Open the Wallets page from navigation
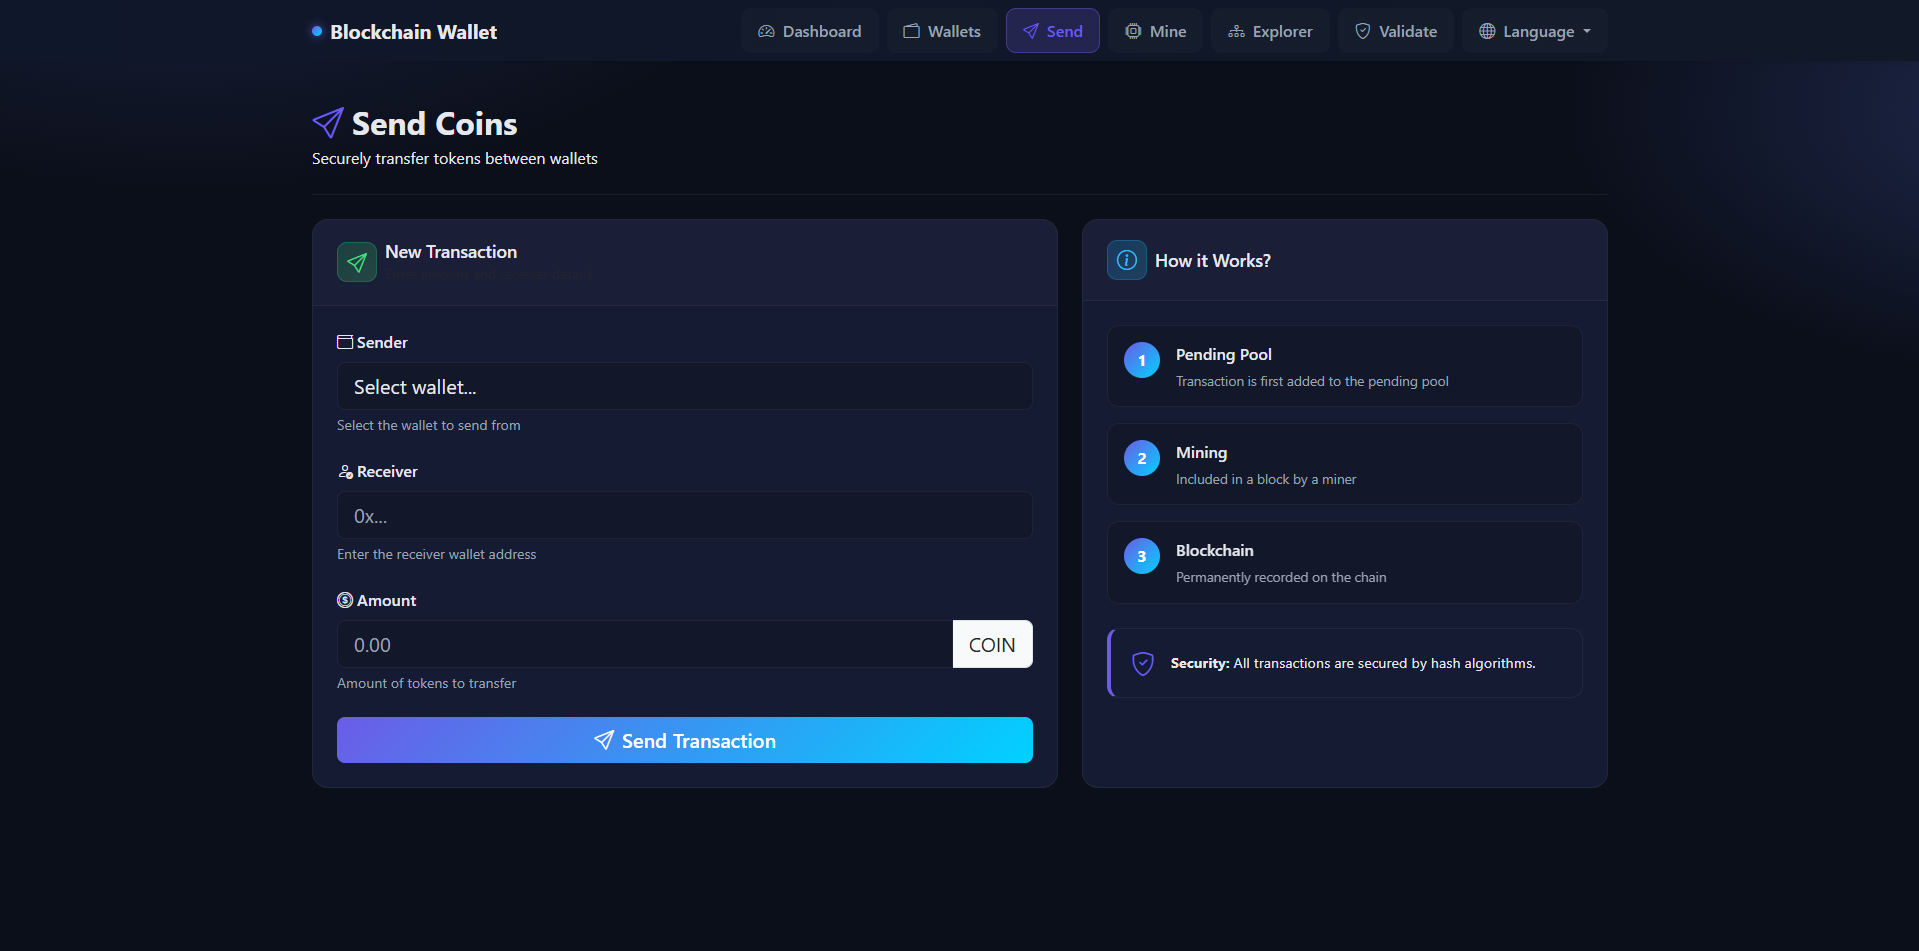This screenshot has height=951, width=1919. tap(941, 31)
